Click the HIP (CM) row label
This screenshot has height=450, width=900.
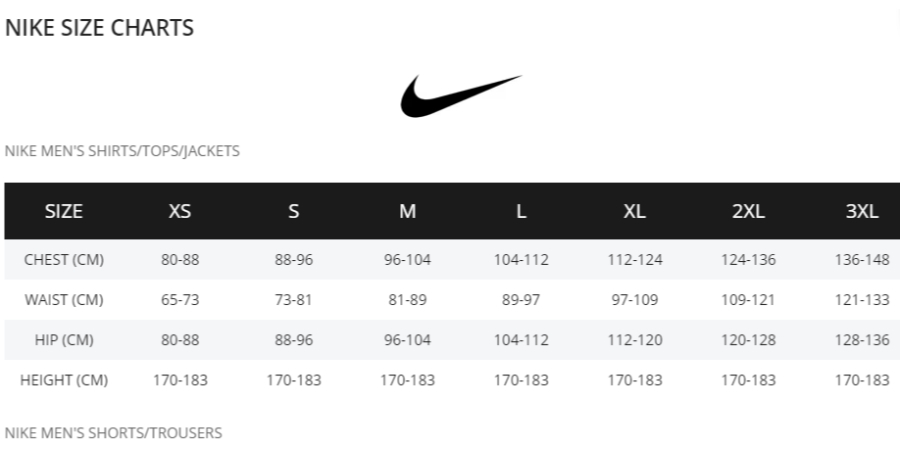click(64, 340)
